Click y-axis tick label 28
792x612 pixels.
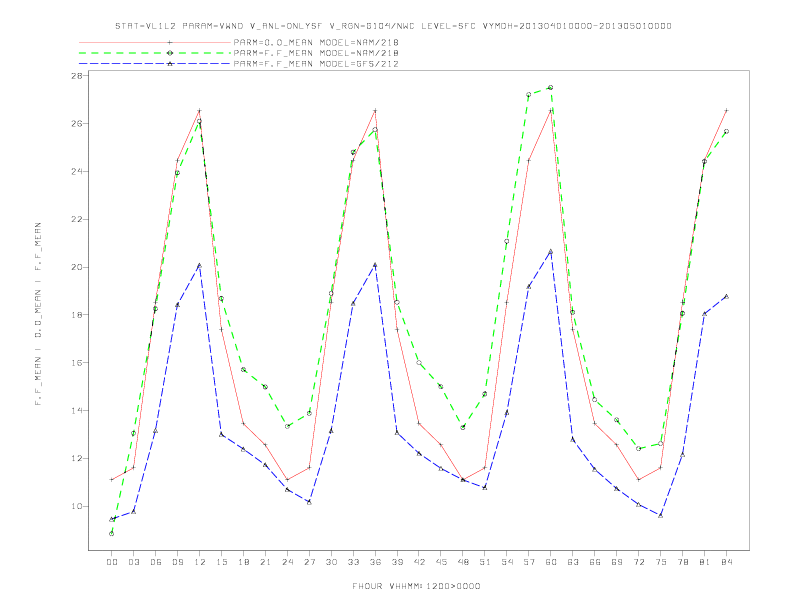pos(78,75)
